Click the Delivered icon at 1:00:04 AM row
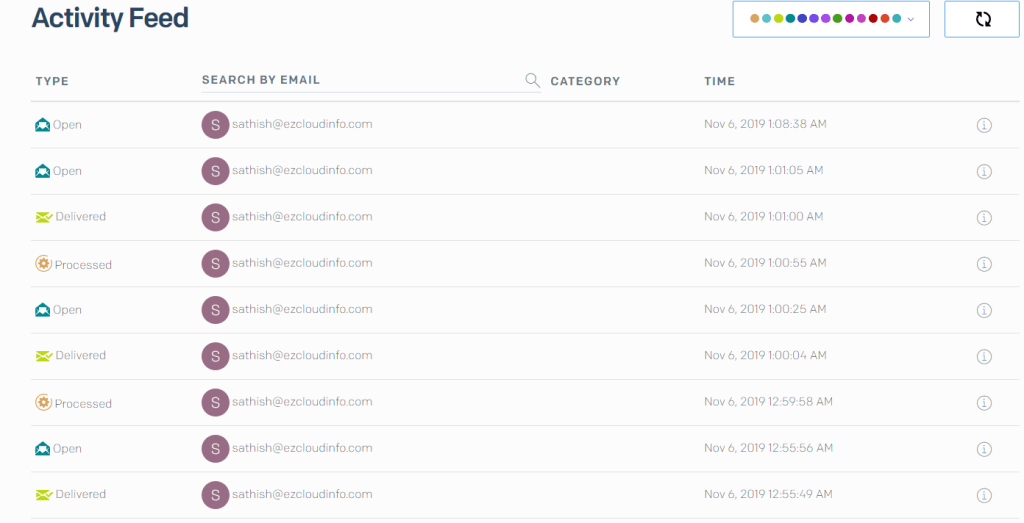The height and width of the screenshot is (523, 1024). coord(43,356)
